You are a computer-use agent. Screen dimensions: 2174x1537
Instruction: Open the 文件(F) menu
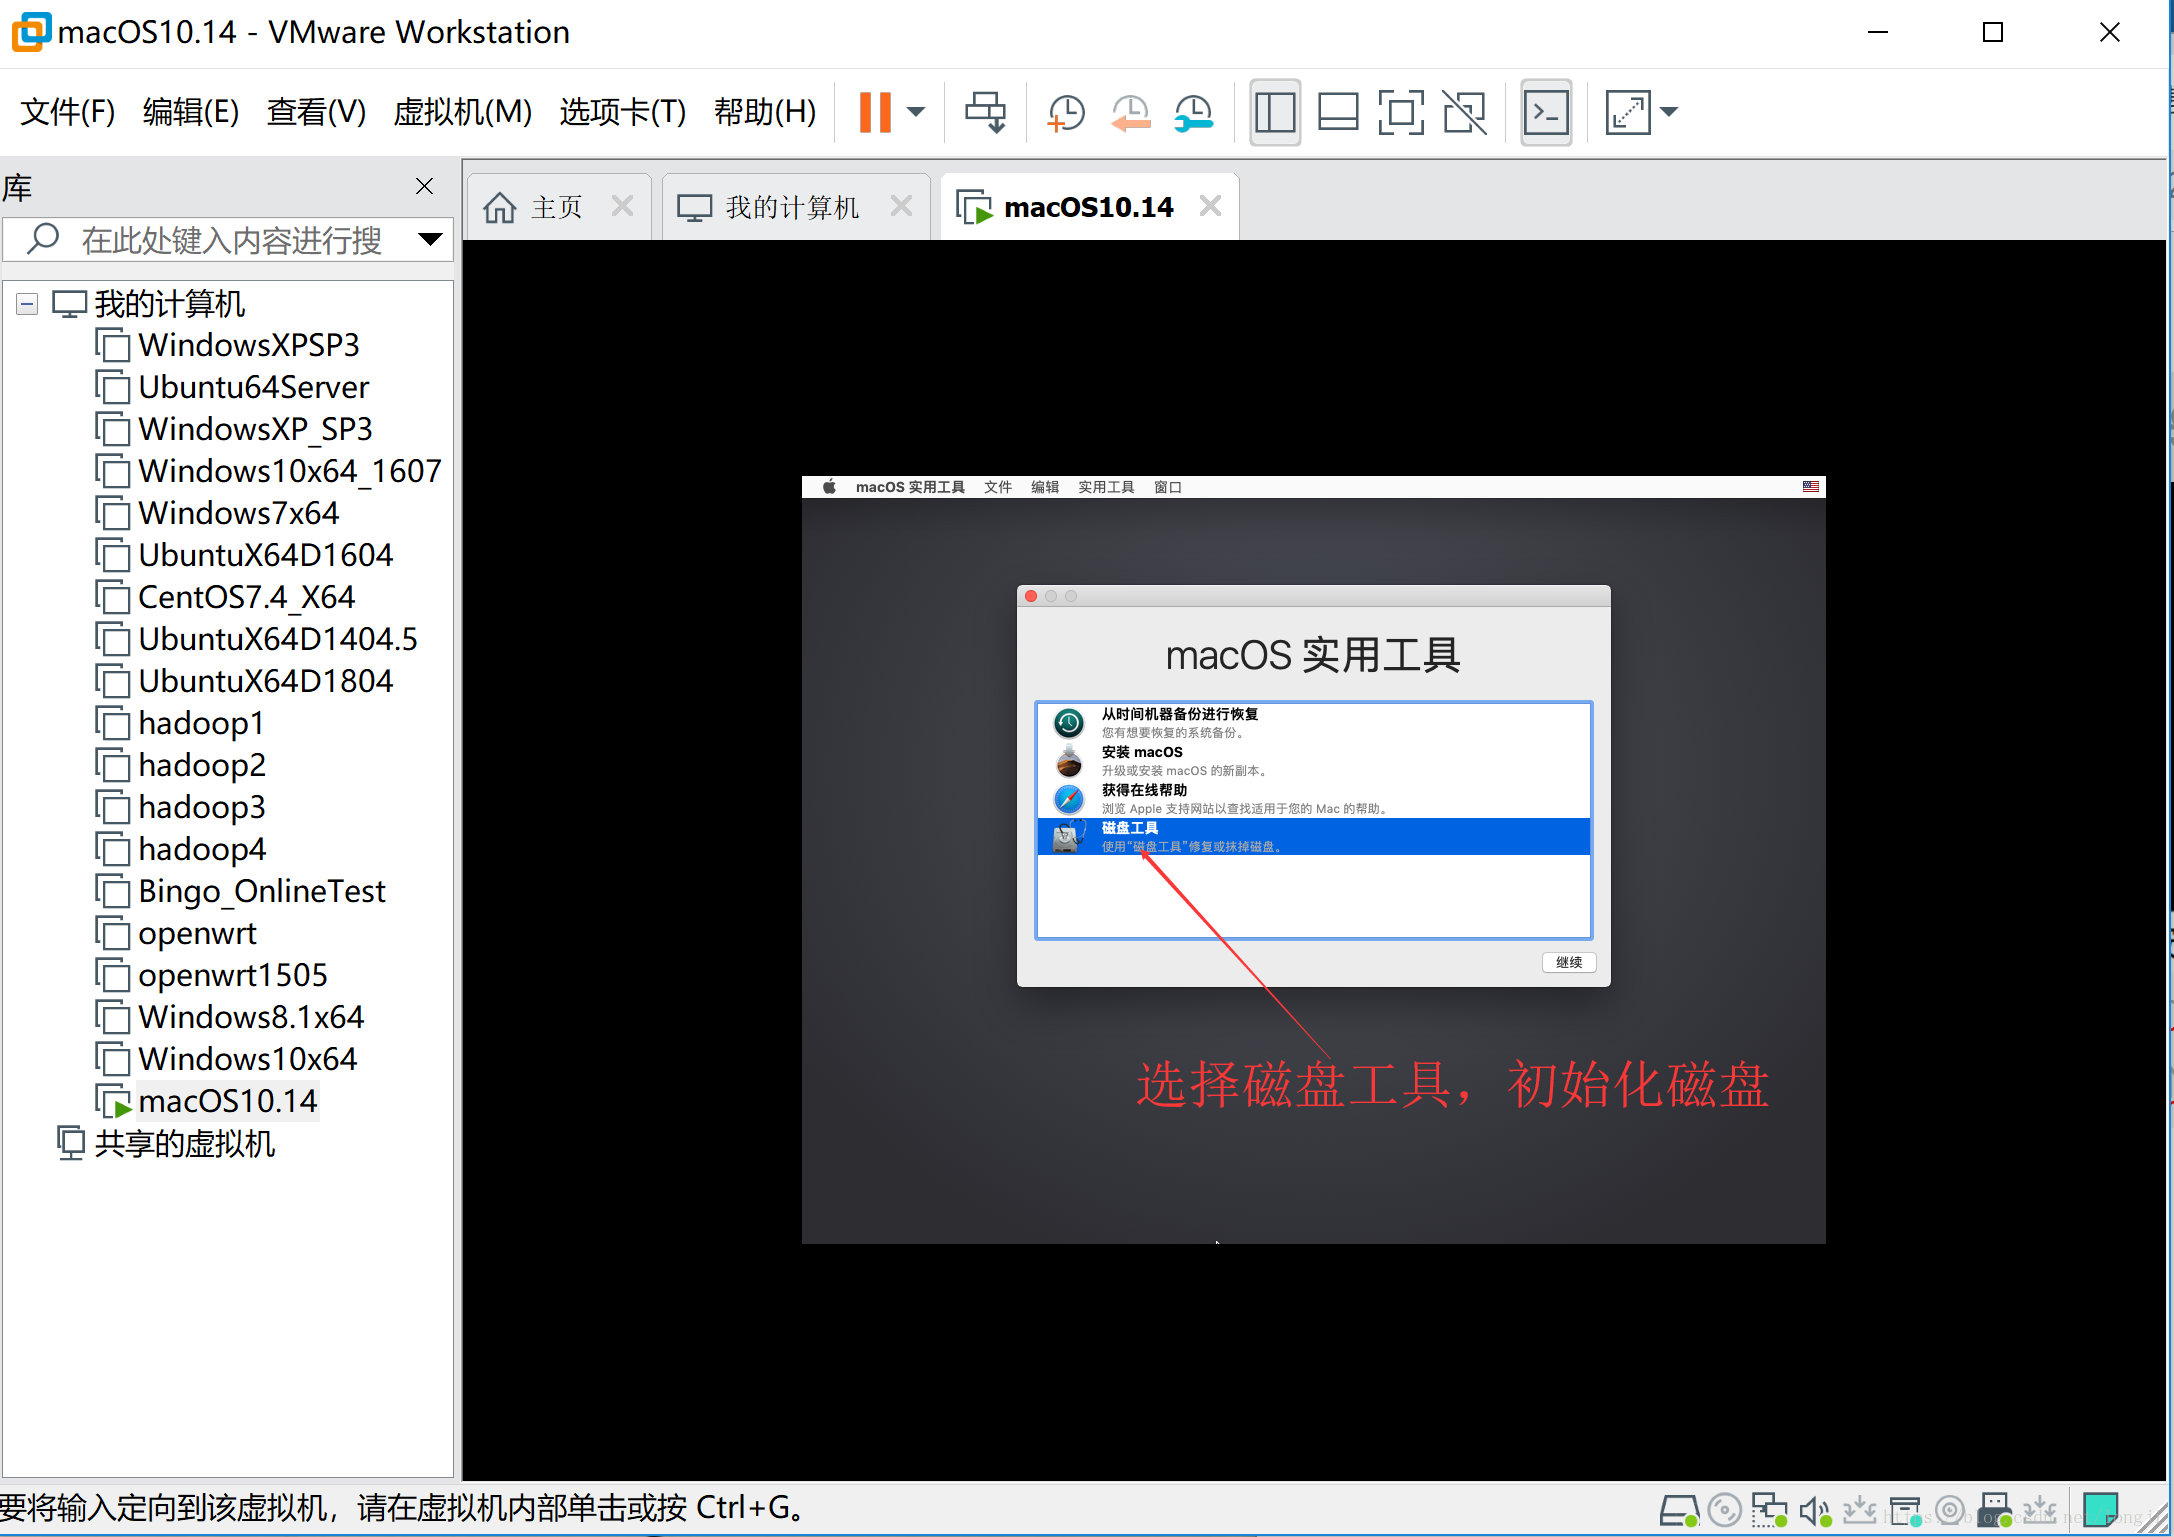68,112
